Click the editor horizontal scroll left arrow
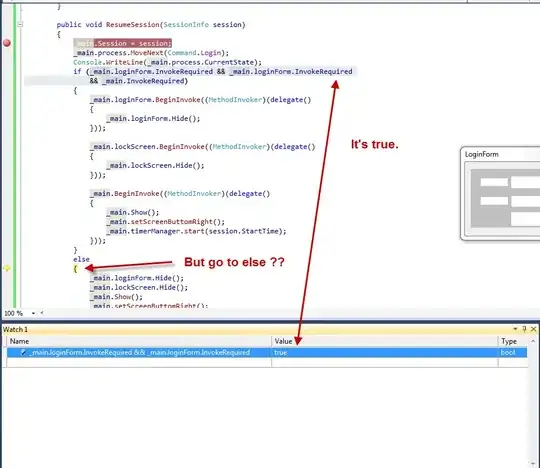 (x=42, y=313)
